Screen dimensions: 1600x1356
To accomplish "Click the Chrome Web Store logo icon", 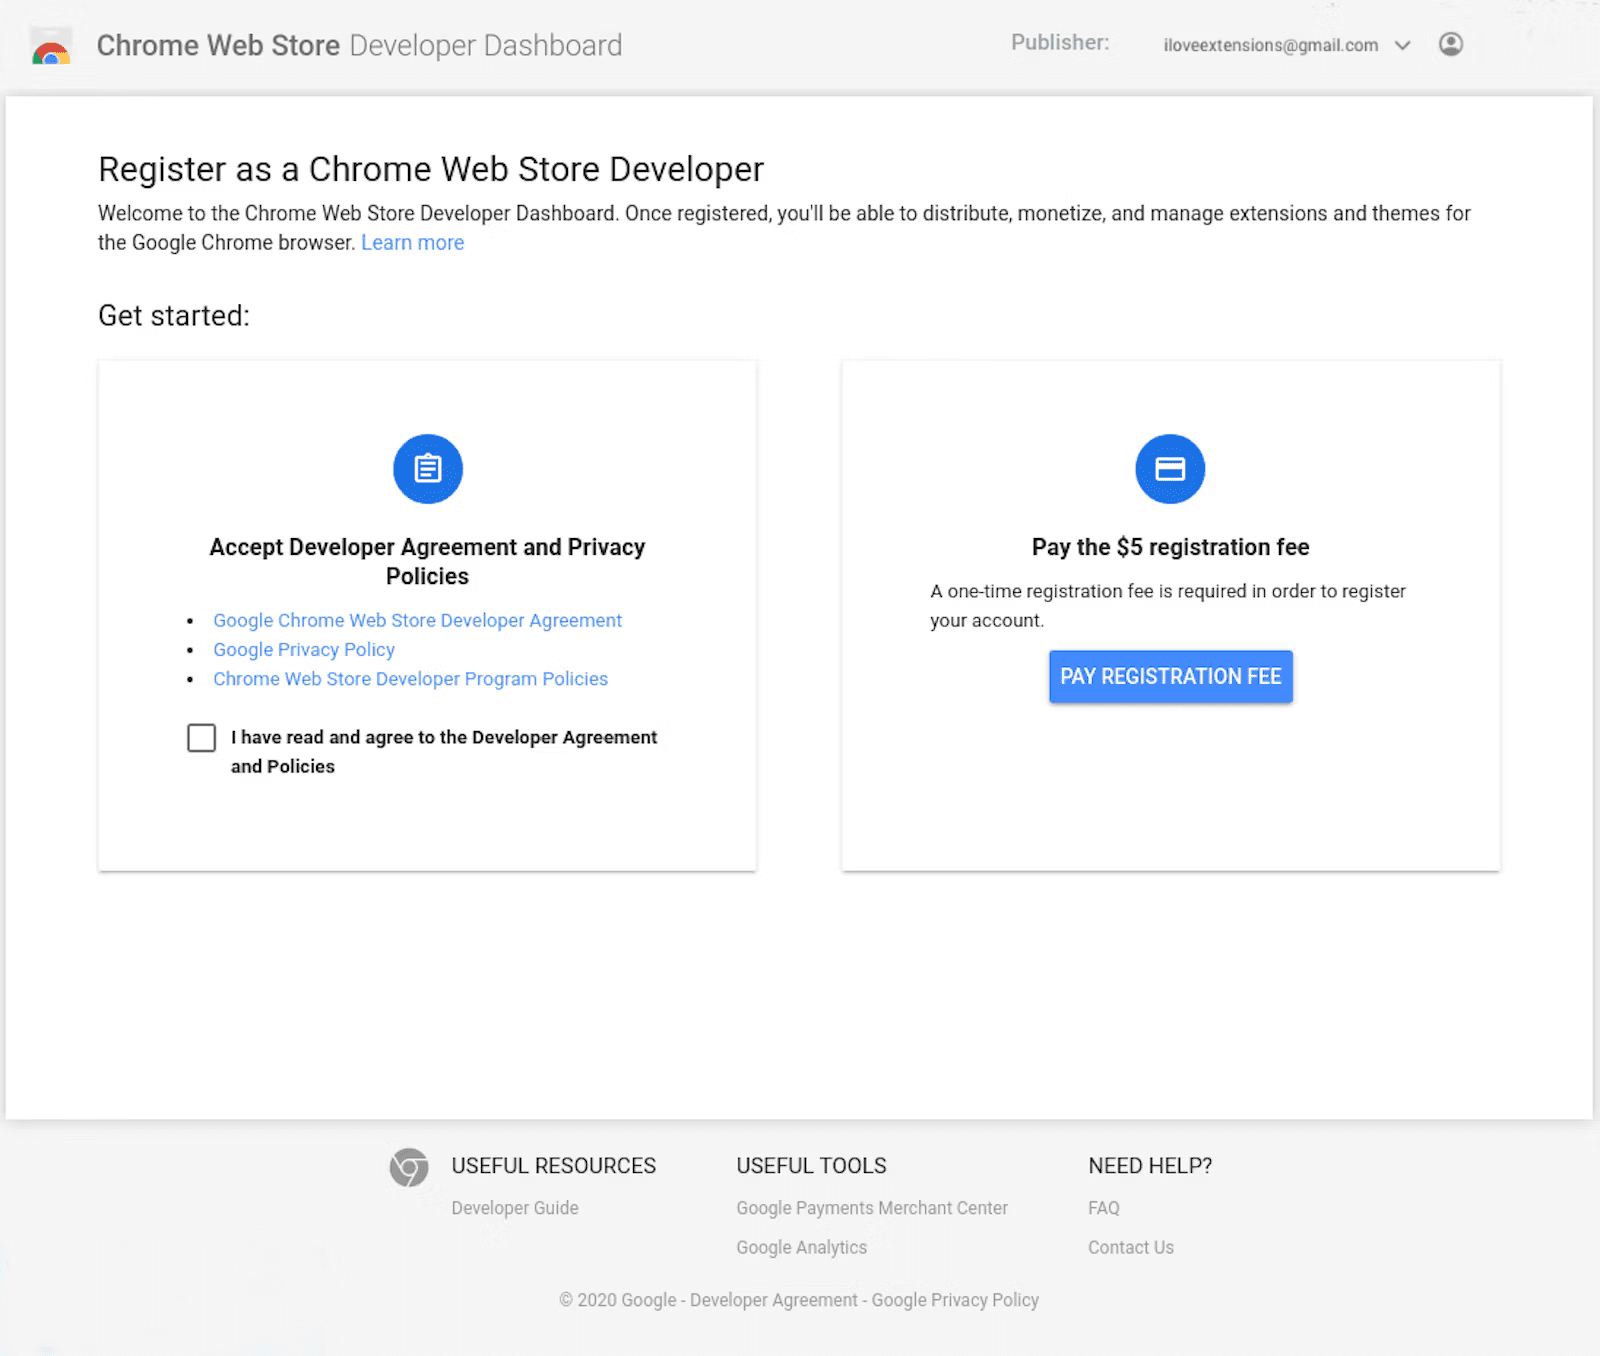I will click(50, 46).
